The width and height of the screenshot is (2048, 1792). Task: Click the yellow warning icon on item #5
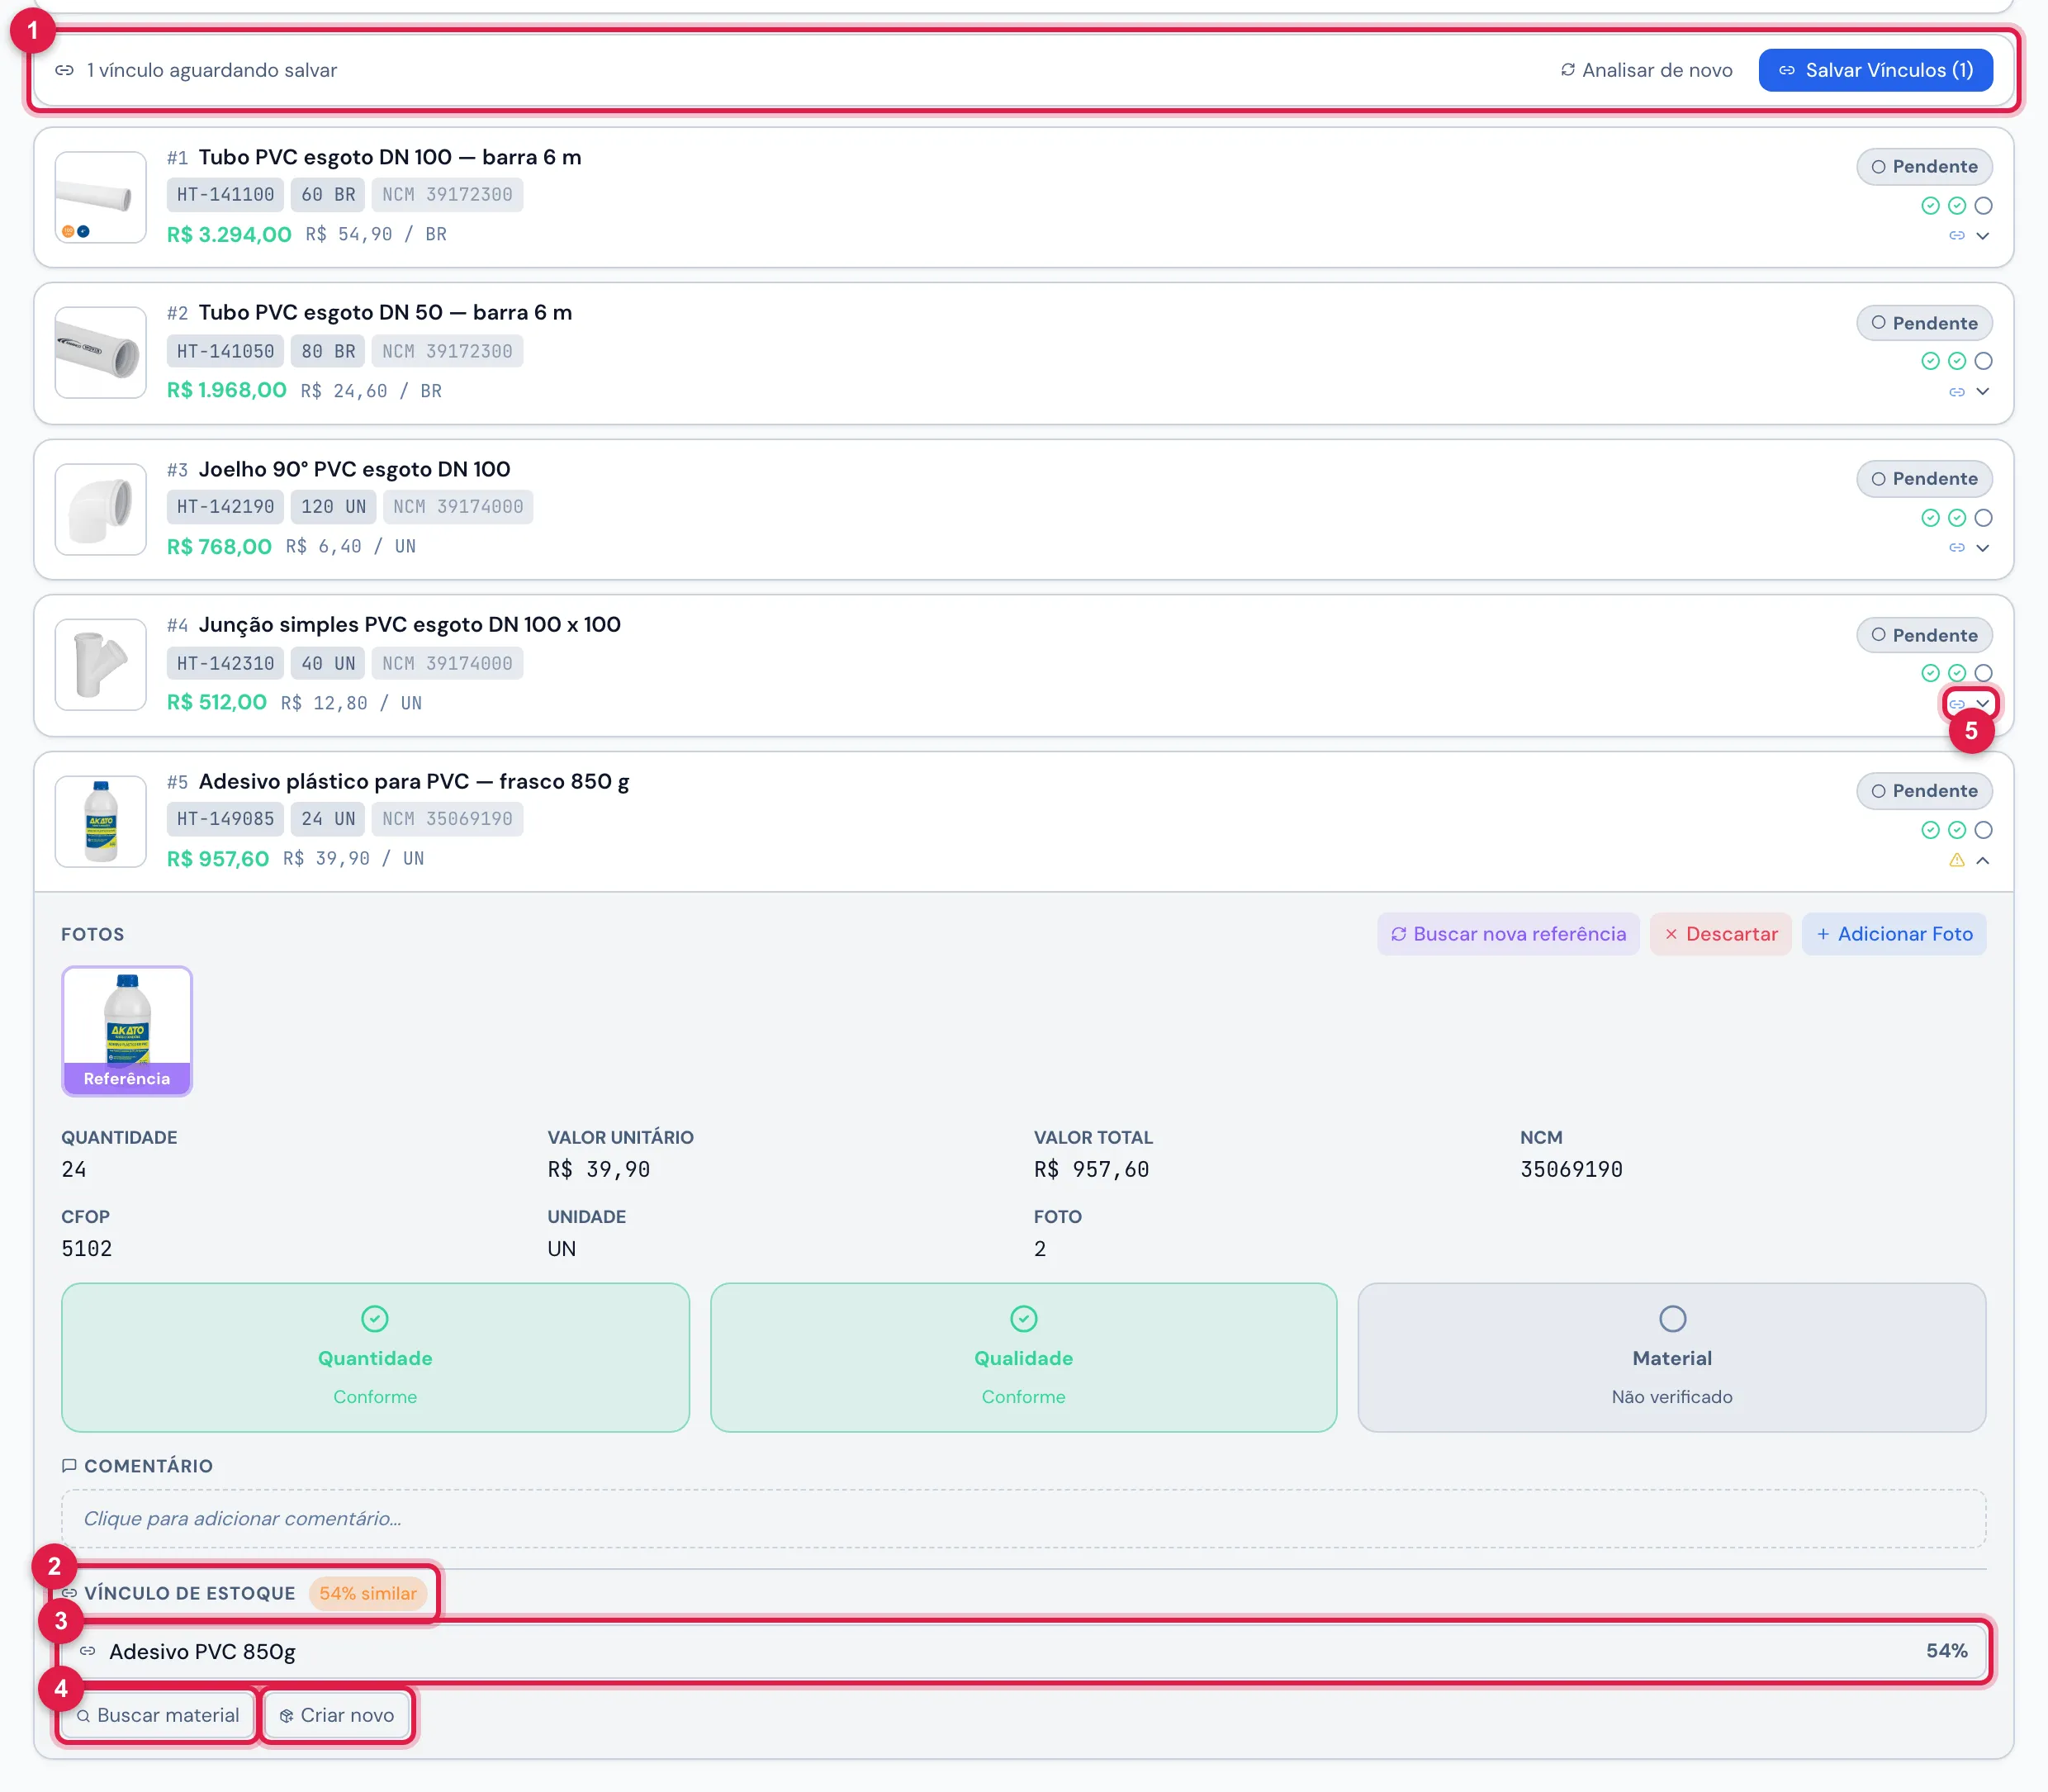pyautogui.click(x=1956, y=861)
